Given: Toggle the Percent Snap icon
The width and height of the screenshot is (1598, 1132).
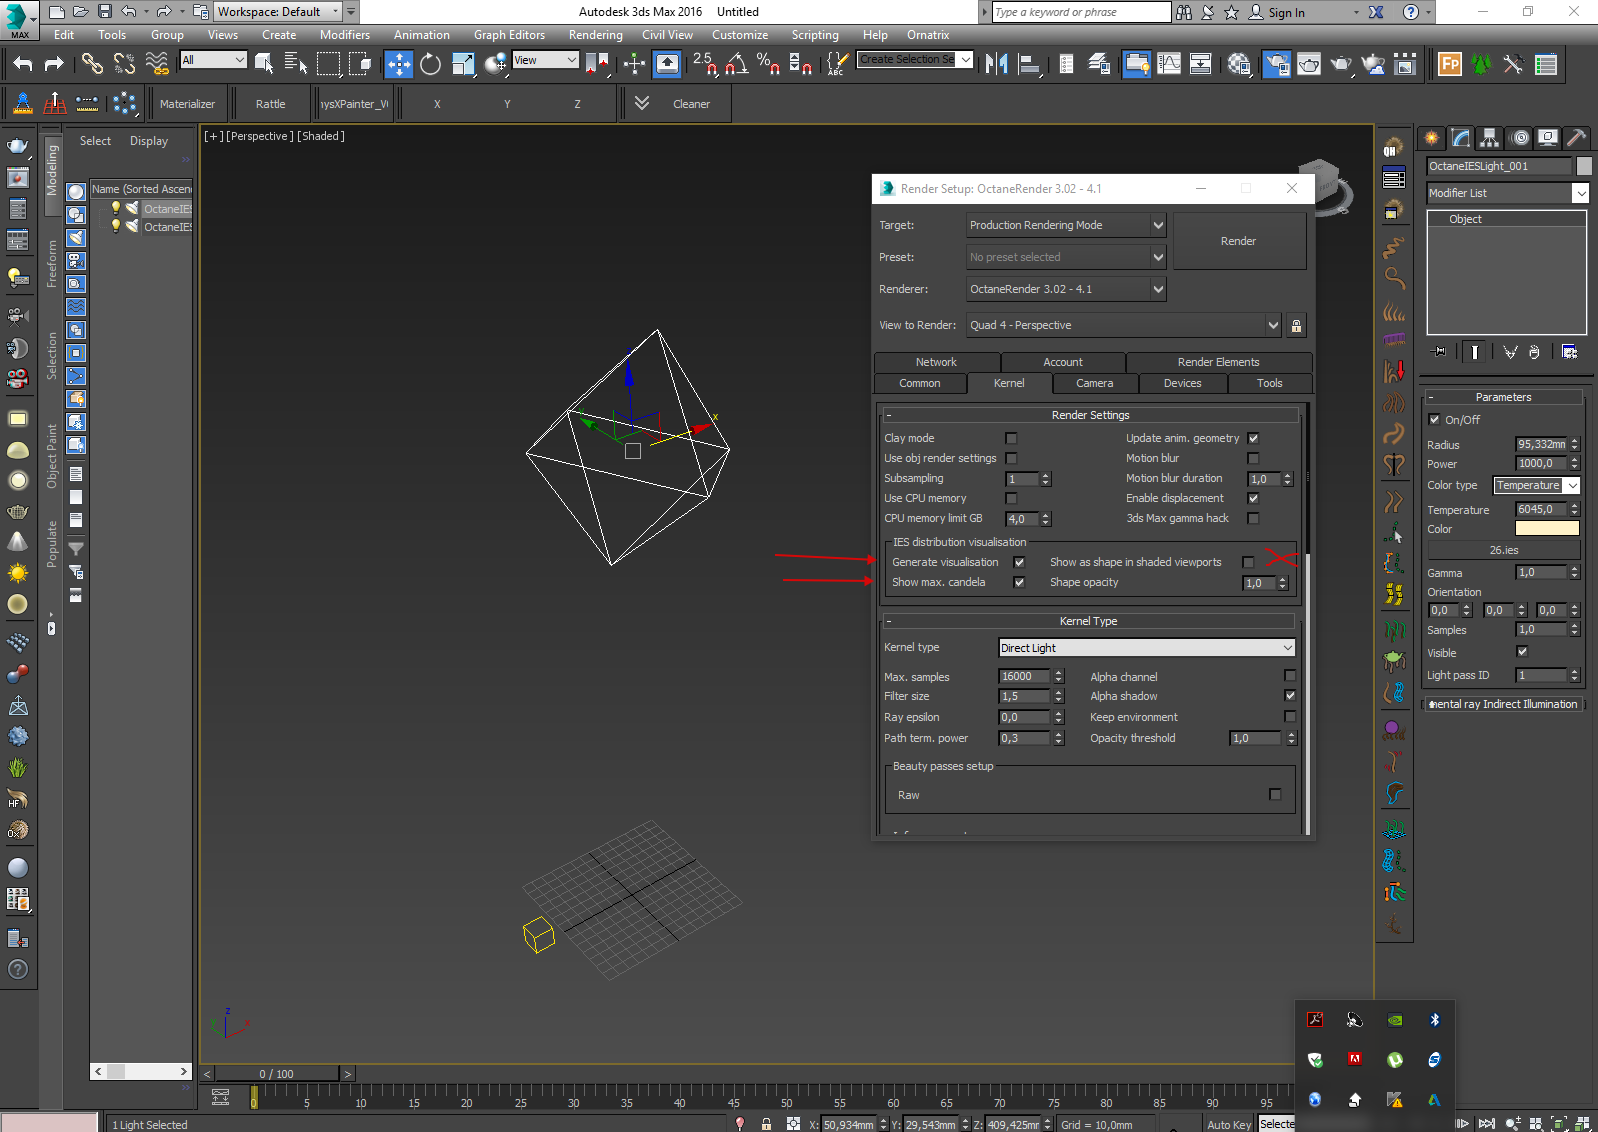Looking at the screenshot, I should [768, 64].
